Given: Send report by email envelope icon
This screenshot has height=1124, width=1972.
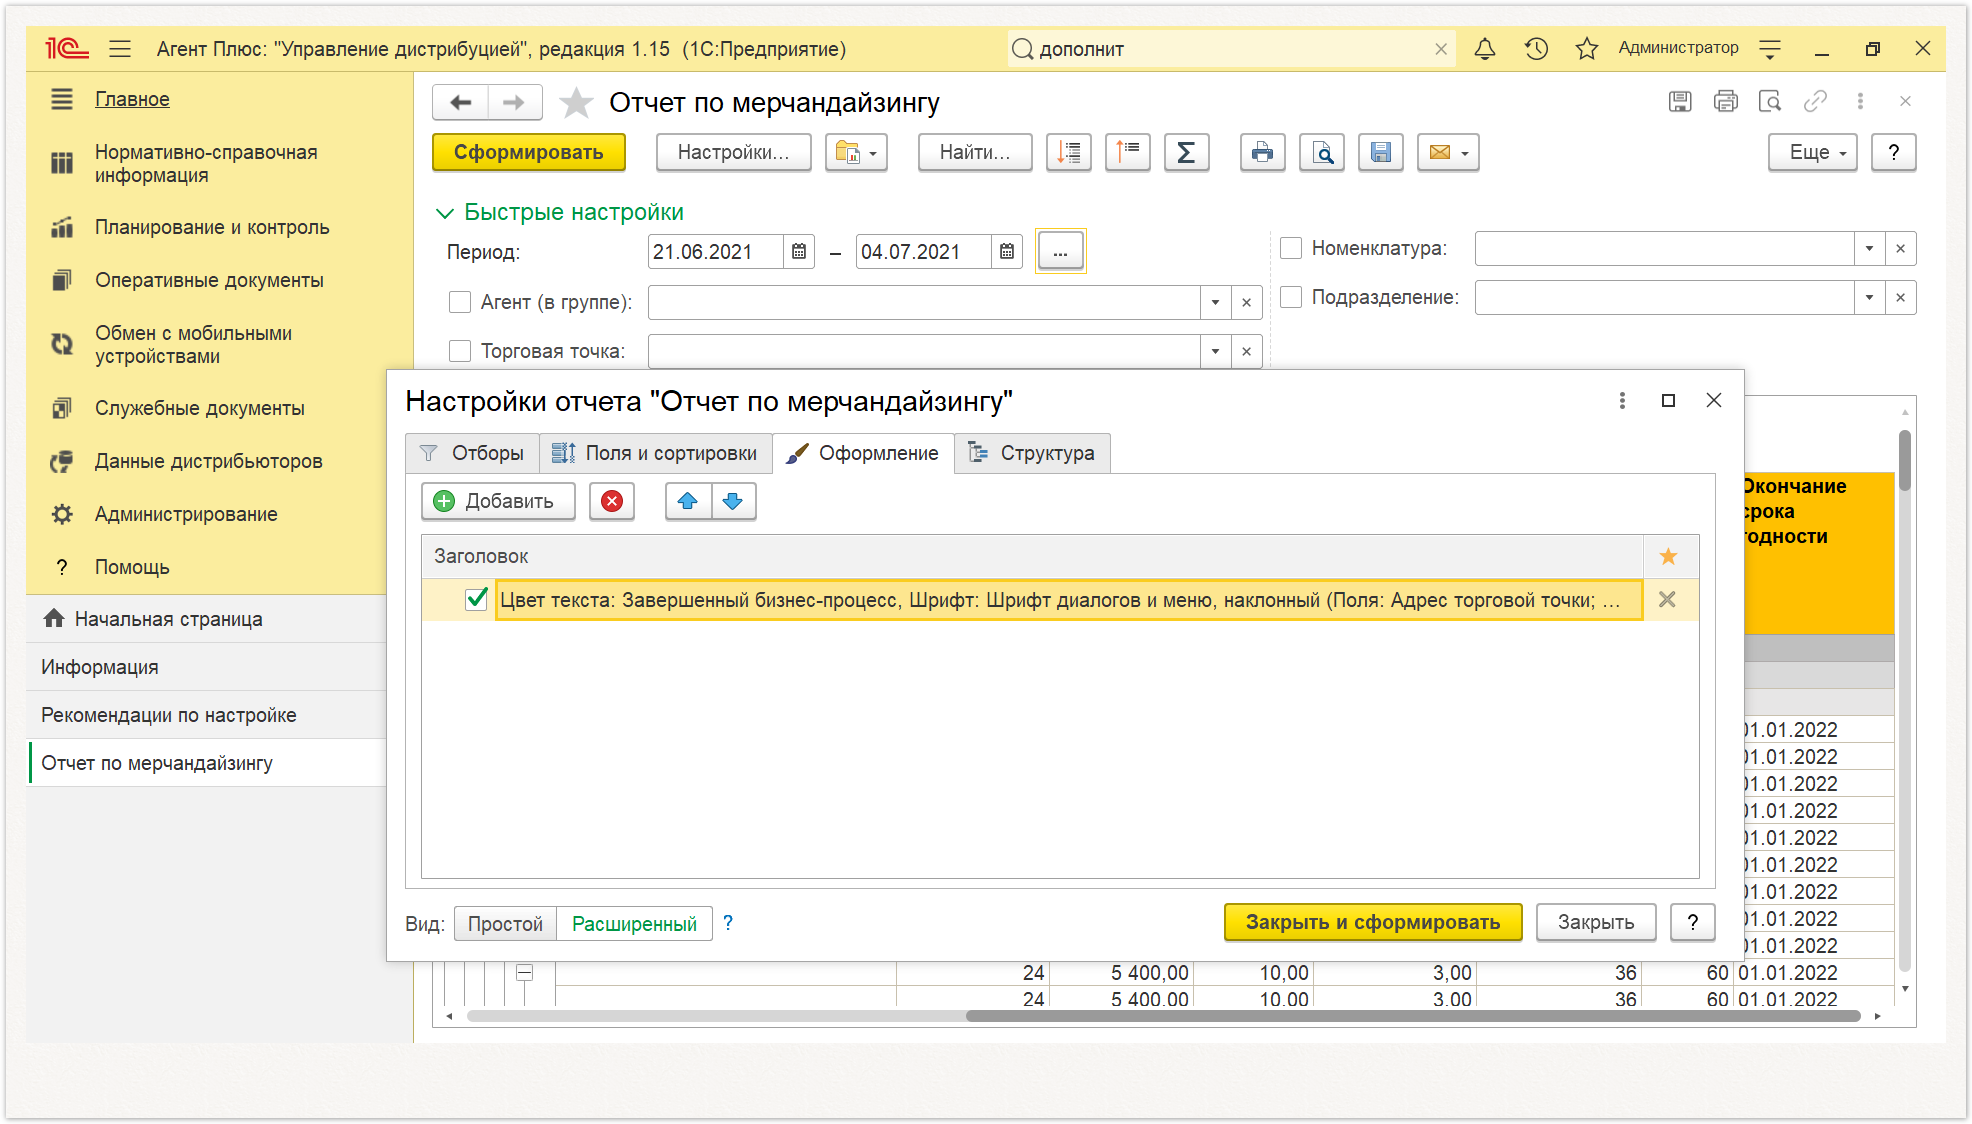Looking at the screenshot, I should coord(1448,152).
